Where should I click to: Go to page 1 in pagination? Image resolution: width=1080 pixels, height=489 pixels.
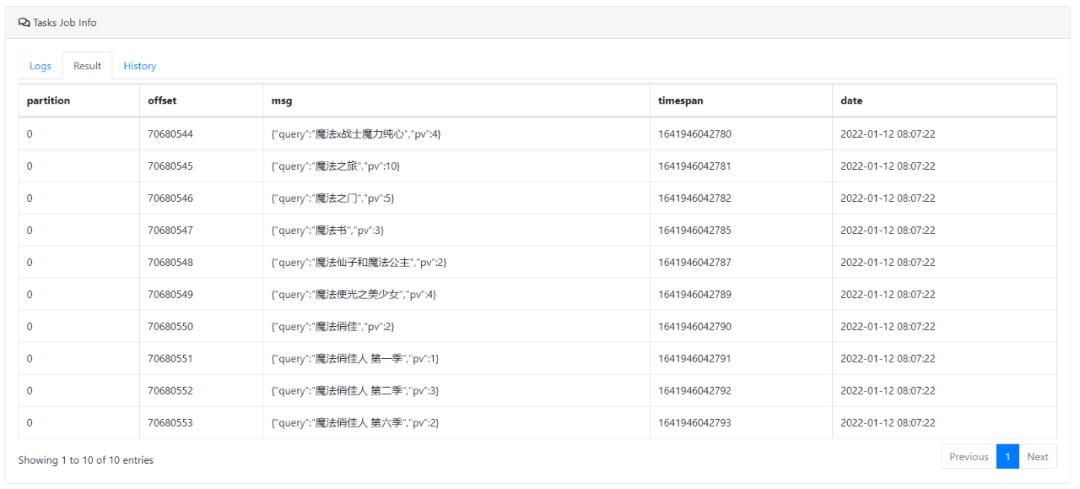(1008, 457)
